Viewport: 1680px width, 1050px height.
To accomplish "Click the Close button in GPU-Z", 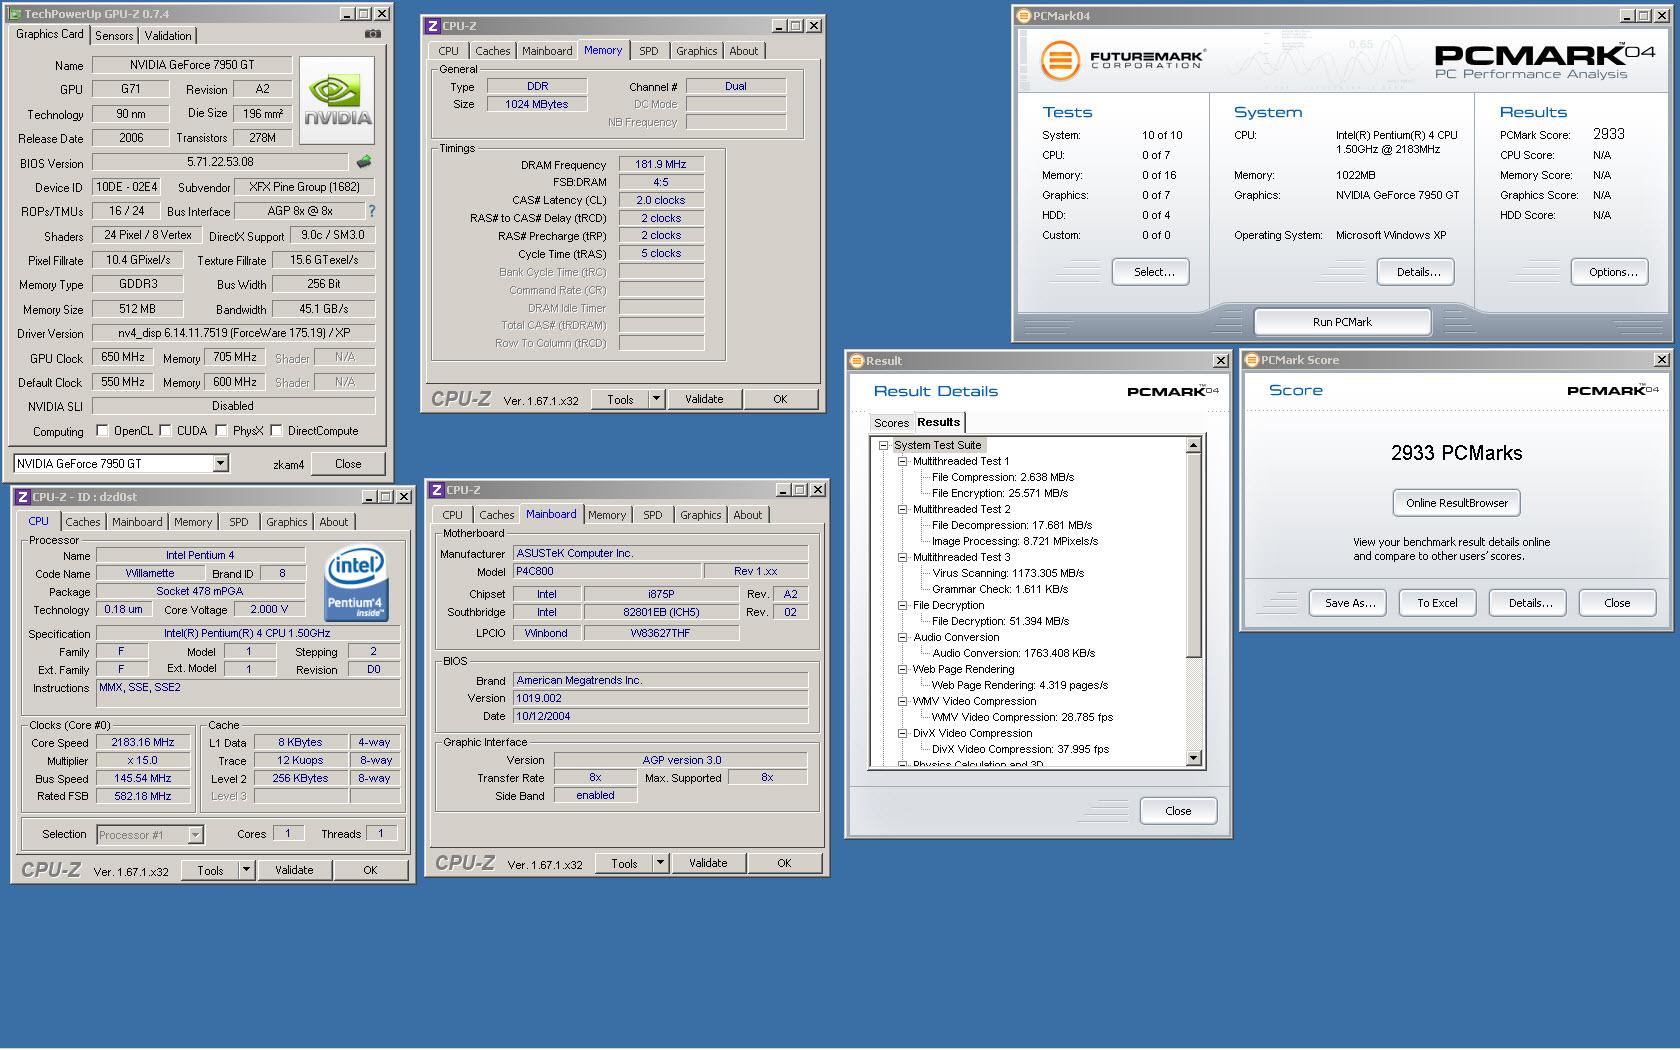I will click(x=348, y=464).
